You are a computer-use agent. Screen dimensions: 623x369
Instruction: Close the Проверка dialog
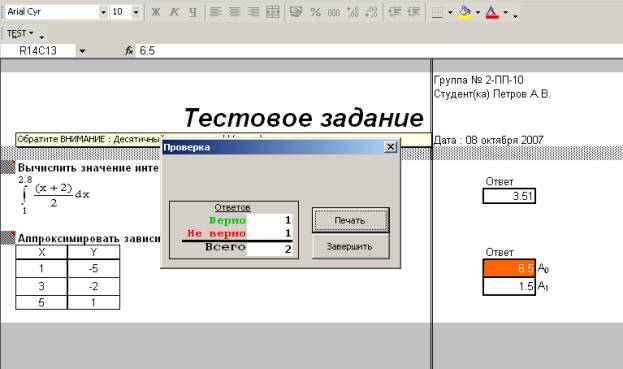point(391,147)
